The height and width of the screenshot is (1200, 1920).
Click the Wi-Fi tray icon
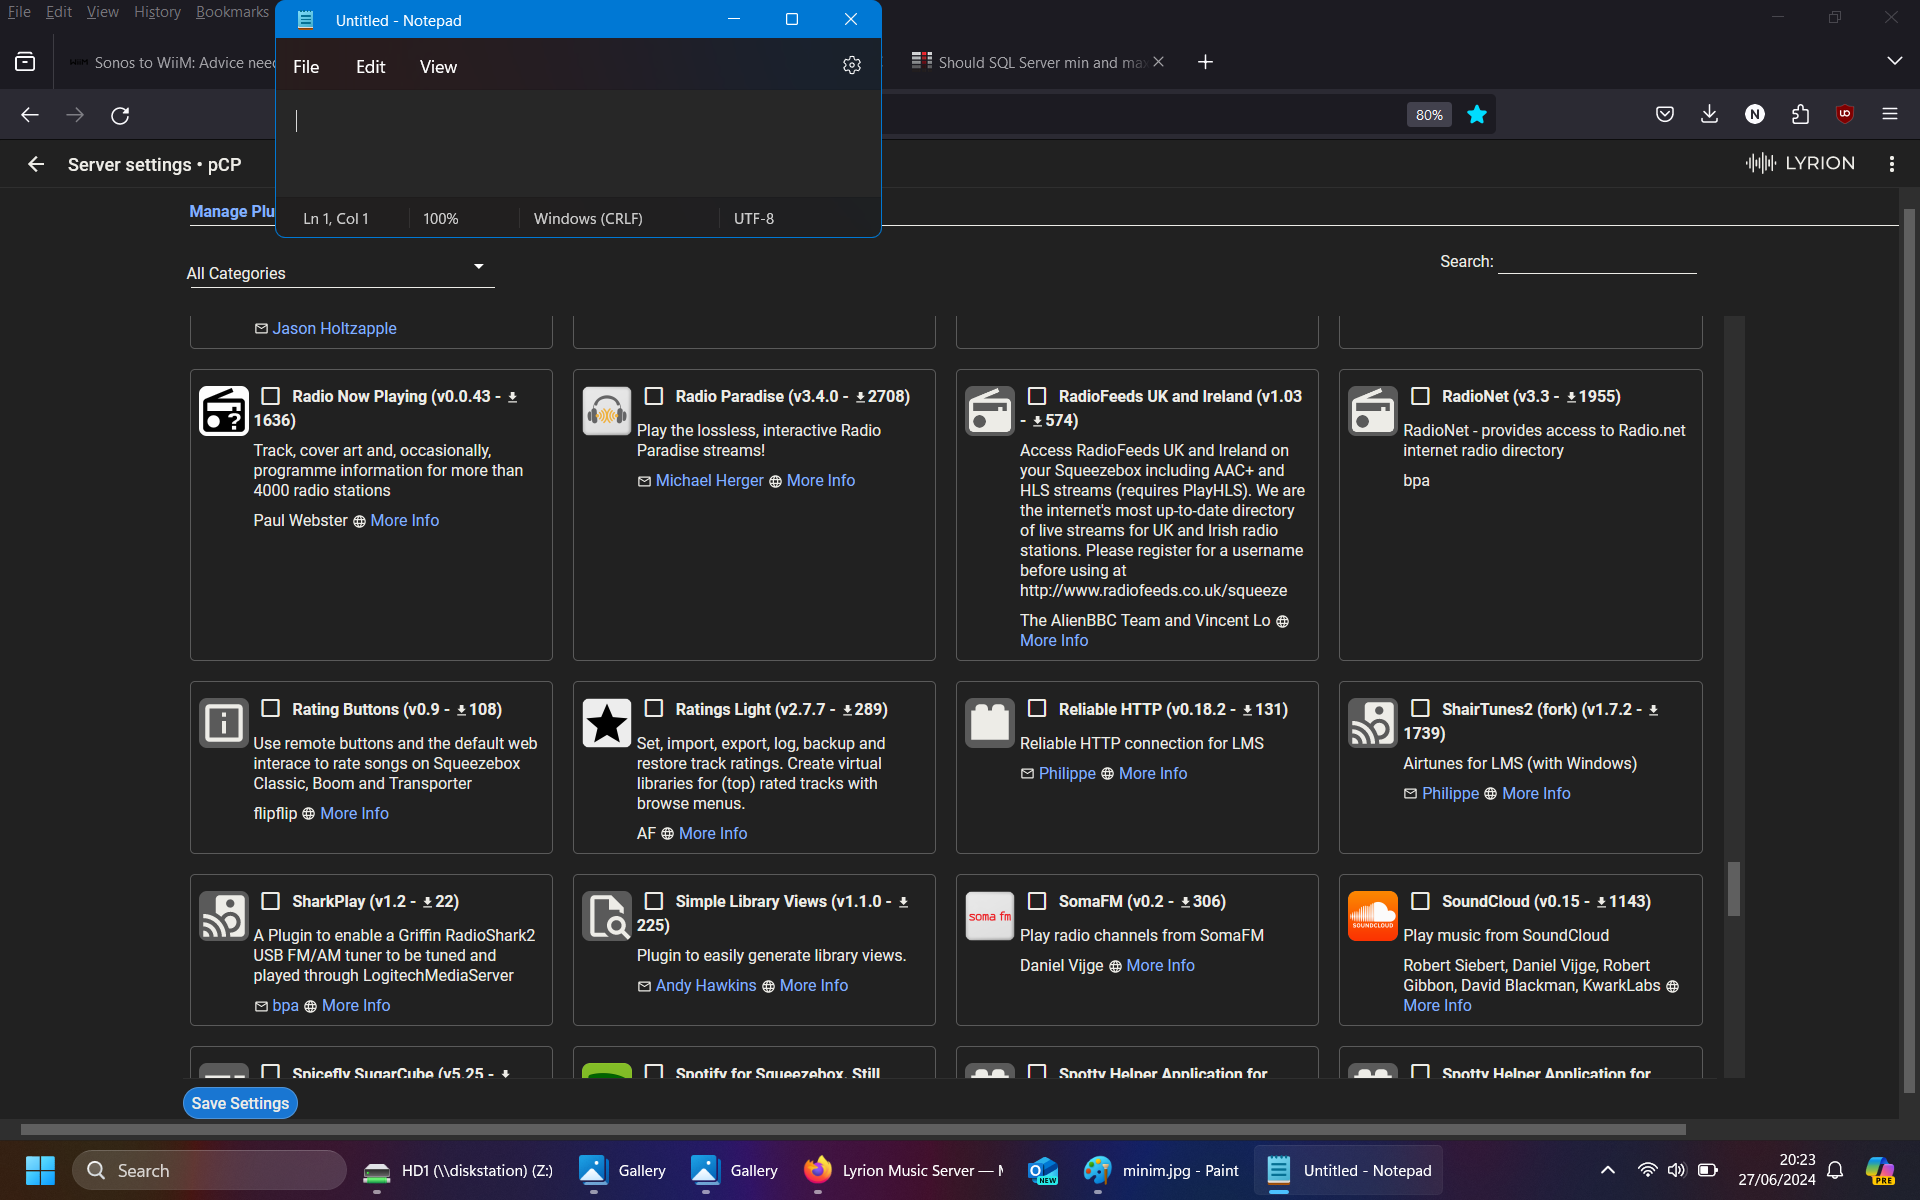1647,1170
